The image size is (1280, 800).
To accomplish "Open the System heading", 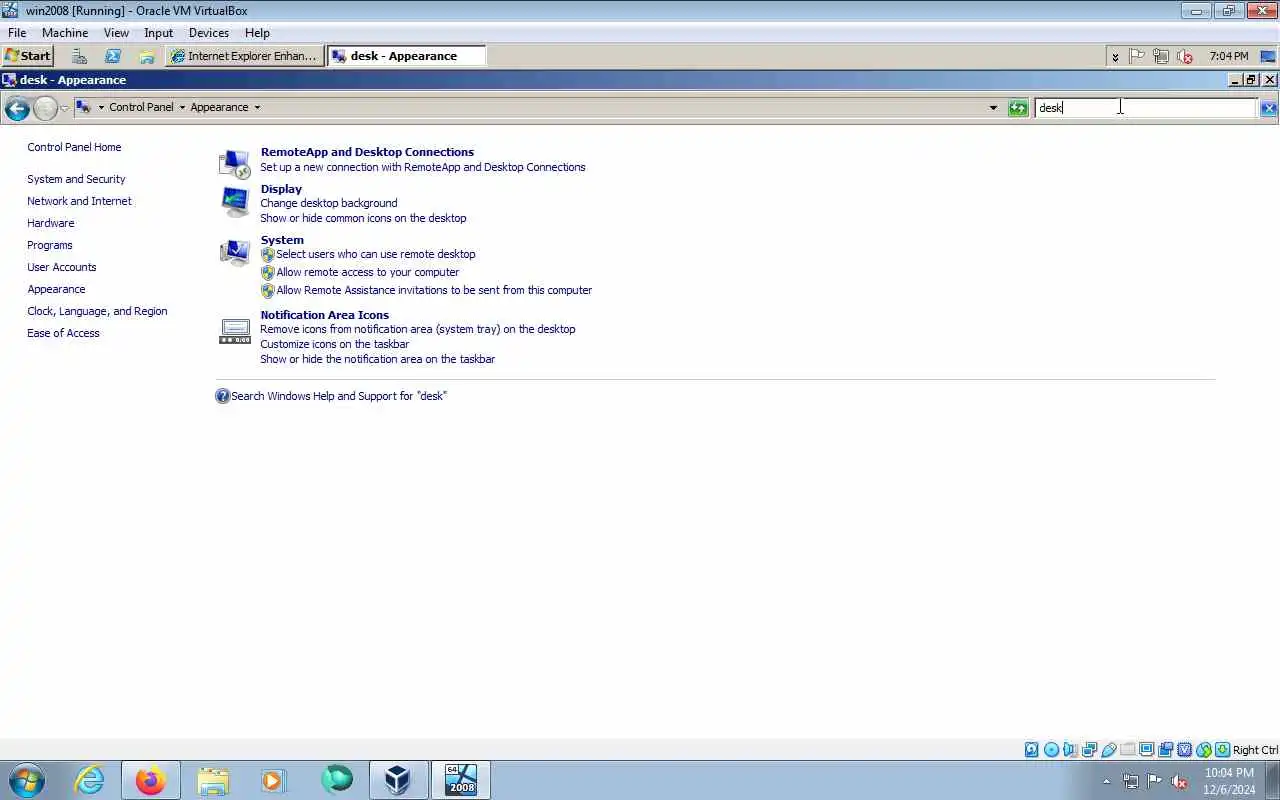I will point(282,240).
